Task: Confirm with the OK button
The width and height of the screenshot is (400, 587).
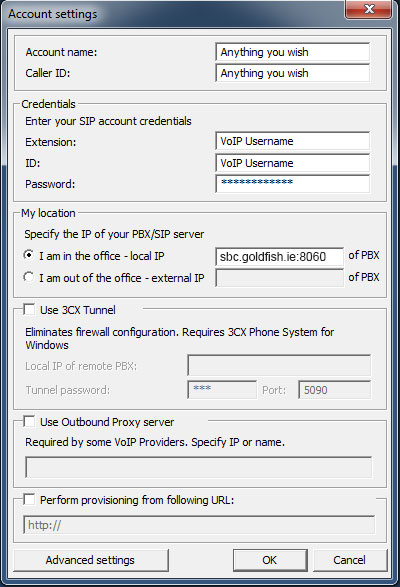Action: pos(270,560)
